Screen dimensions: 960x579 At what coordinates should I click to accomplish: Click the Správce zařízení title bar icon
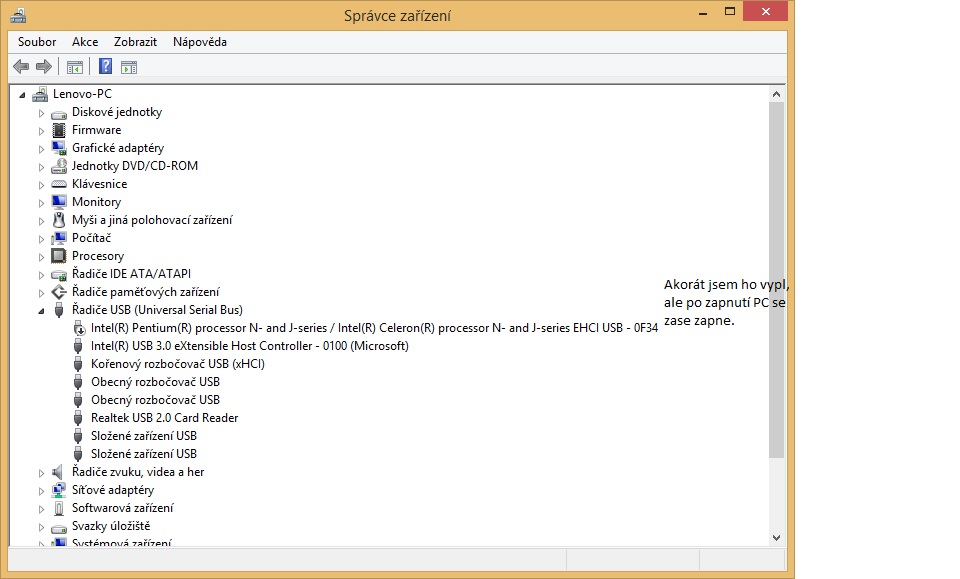[18, 15]
